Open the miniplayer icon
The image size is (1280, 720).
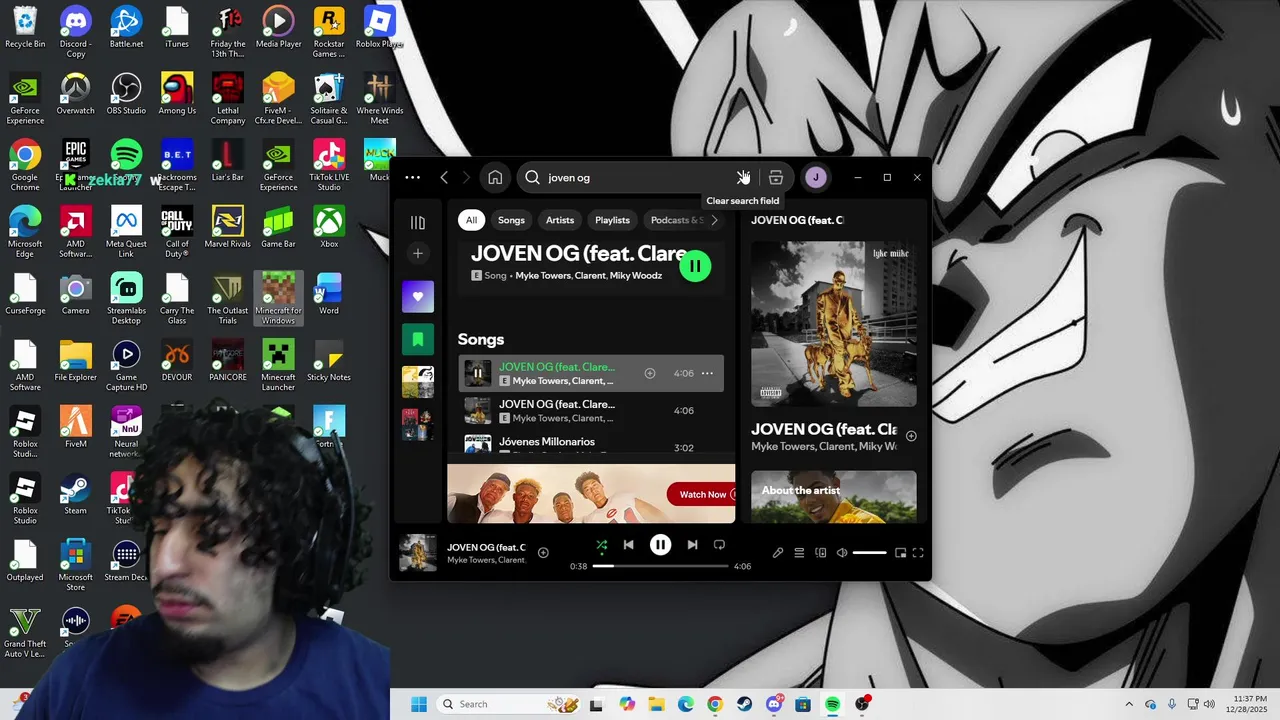900,553
